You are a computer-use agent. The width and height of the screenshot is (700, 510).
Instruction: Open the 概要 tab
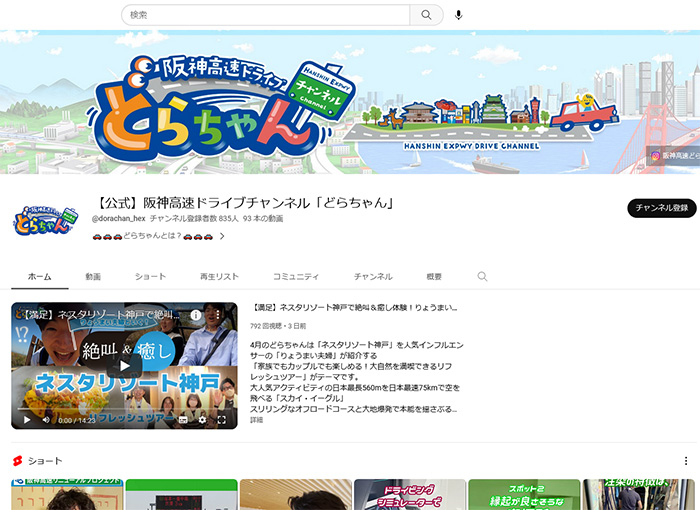(434, 277)
